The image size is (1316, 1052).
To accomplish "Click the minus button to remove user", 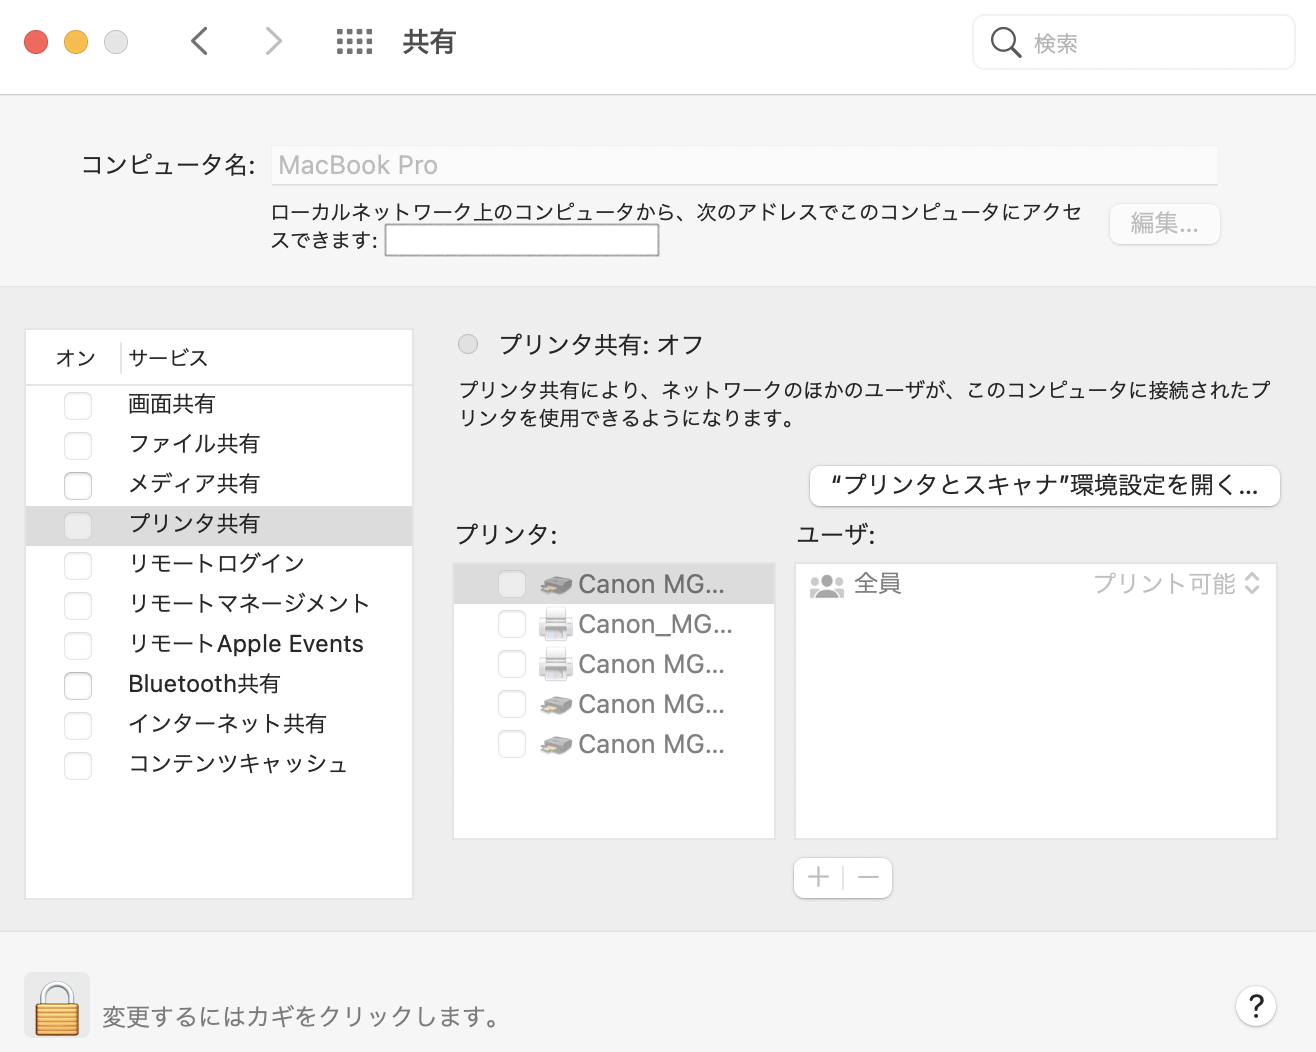I will (868, 878).
